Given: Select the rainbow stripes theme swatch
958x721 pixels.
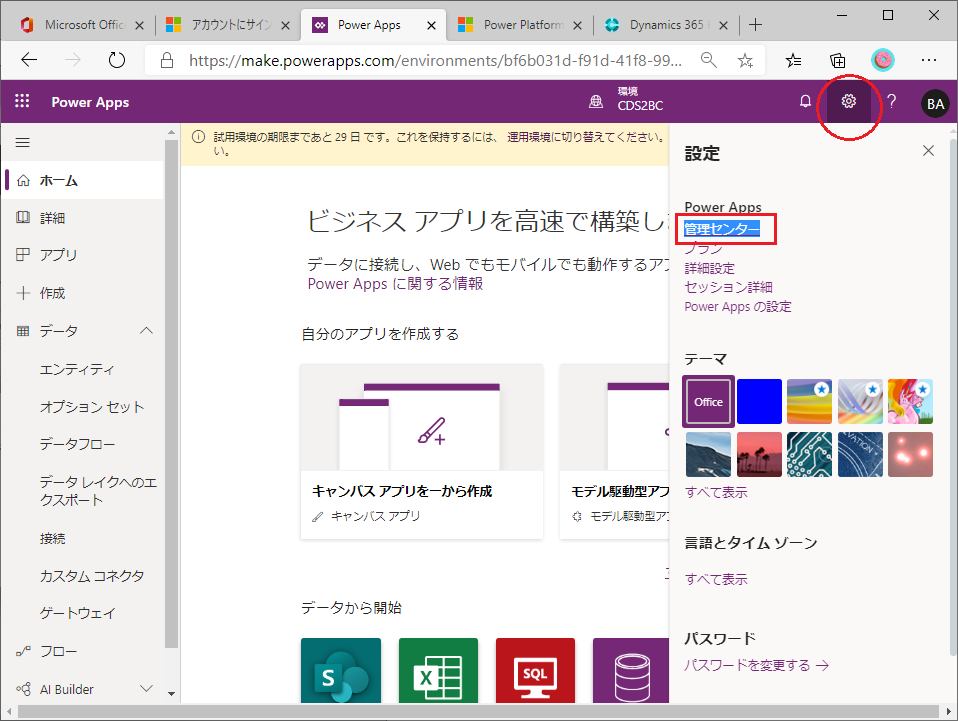Looking at the screenshot, I should coord(810,401).
